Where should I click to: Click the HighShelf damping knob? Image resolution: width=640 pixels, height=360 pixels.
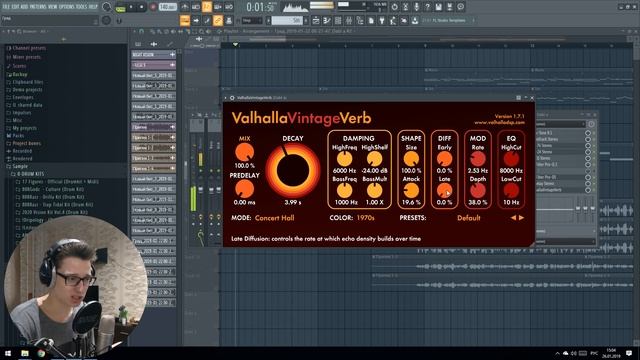point(374,159)
